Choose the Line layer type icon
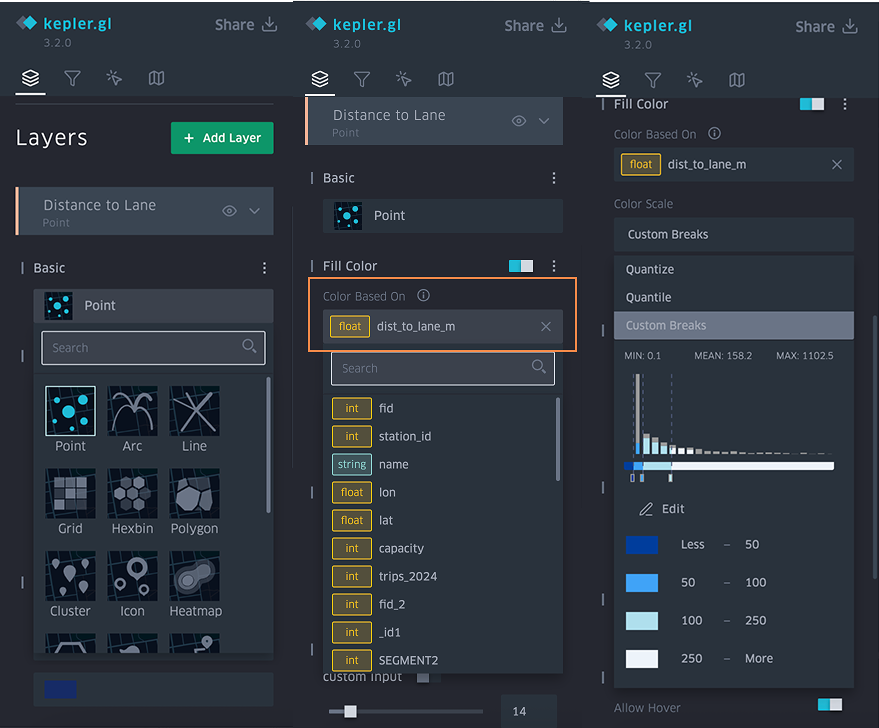The width and height of the screenshot is (879, 728). 194,411
